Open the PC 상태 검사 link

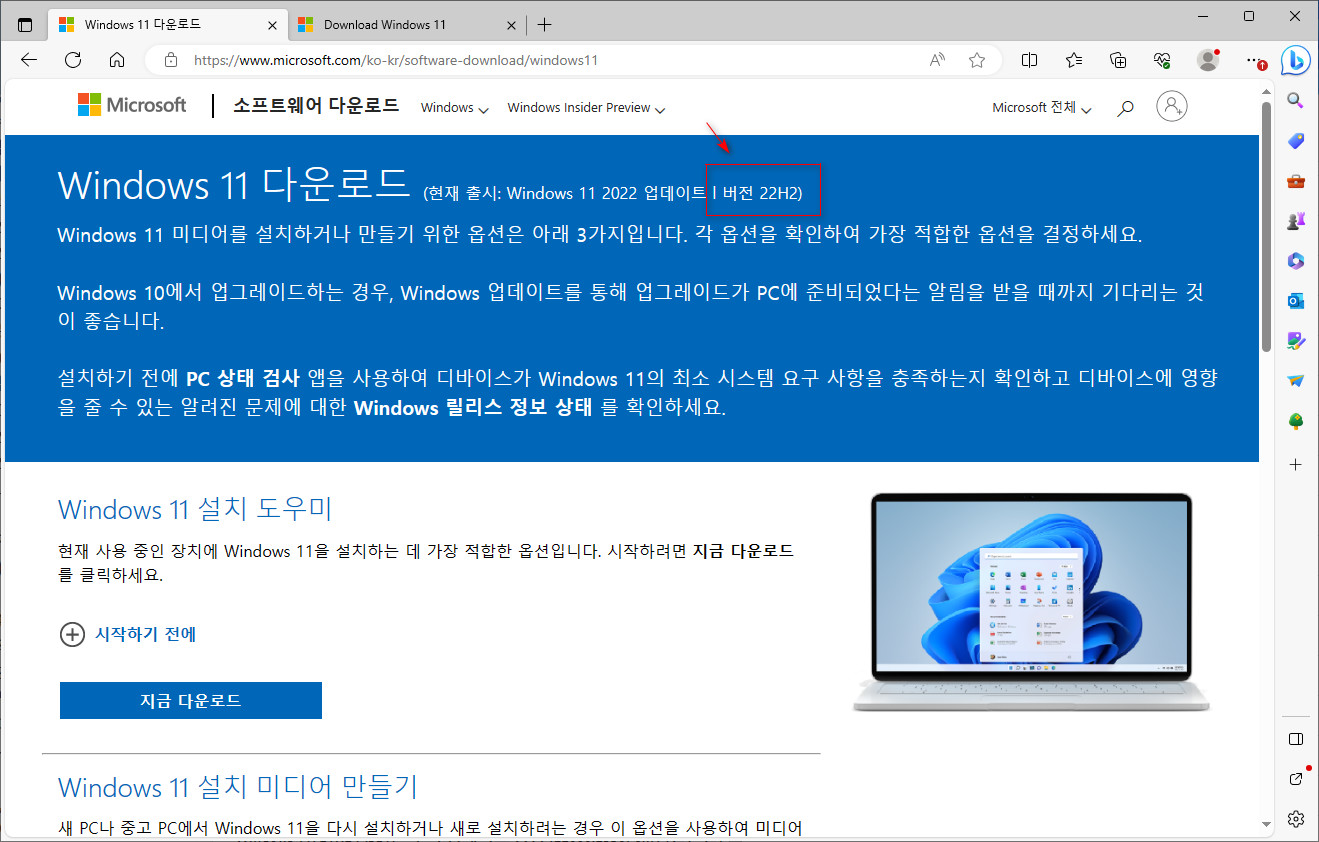pyautogui.click(x=243, y=378)
